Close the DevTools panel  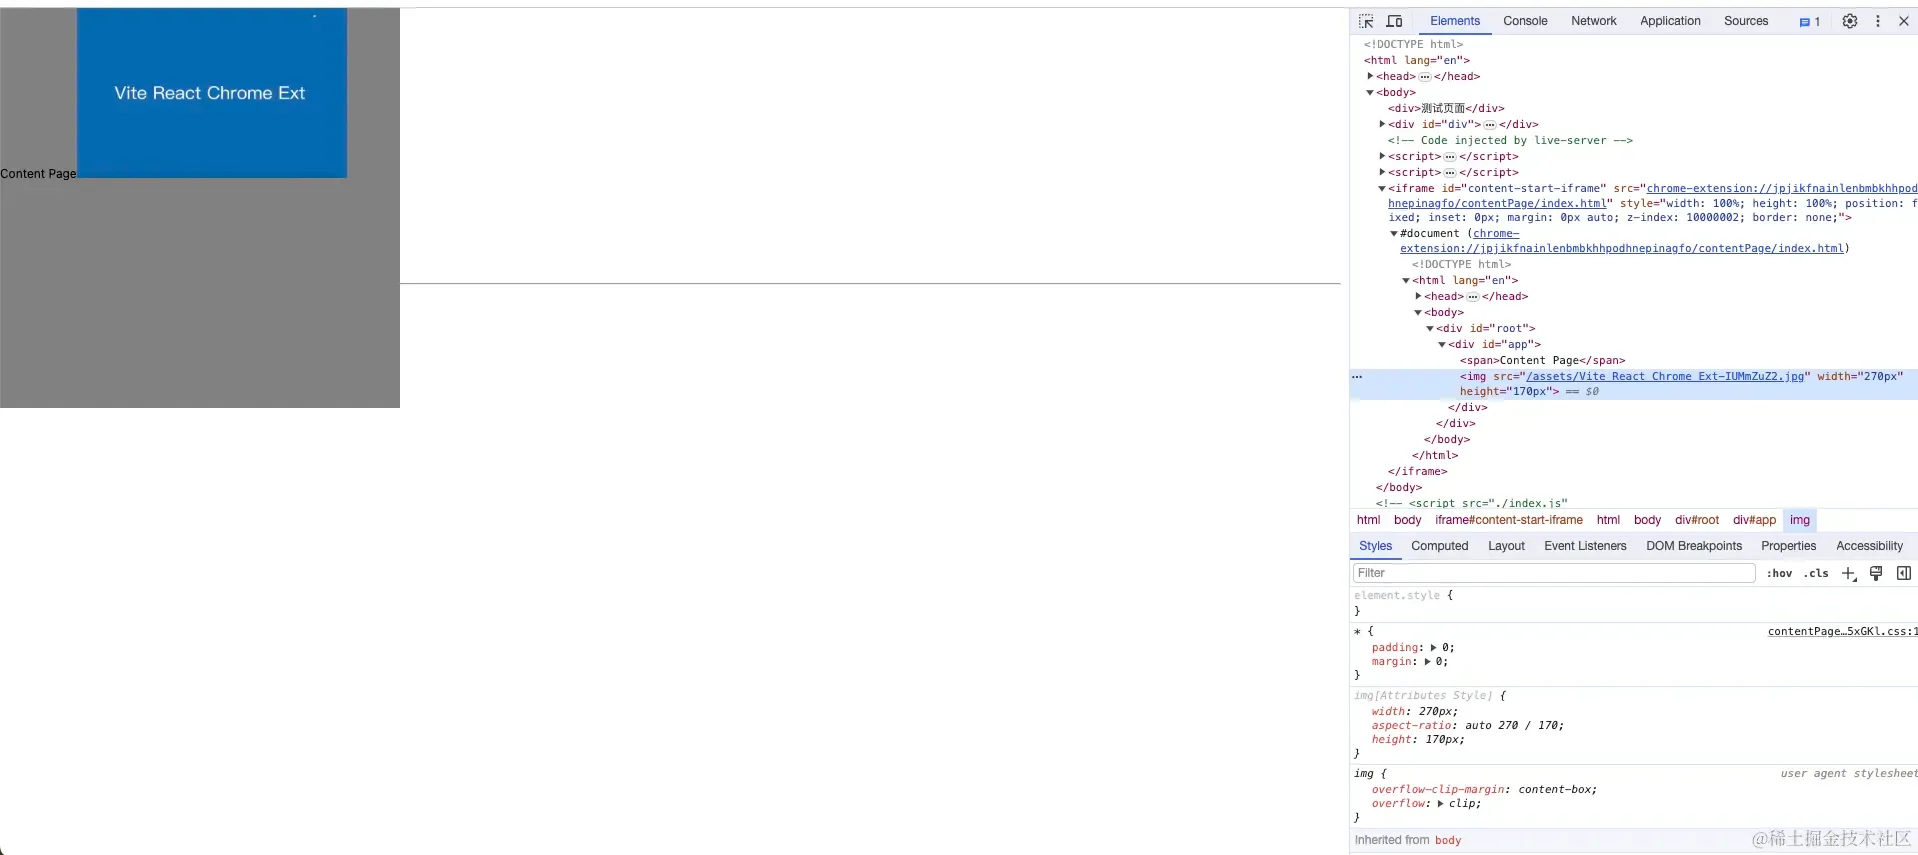click(x=1904, y=21)
